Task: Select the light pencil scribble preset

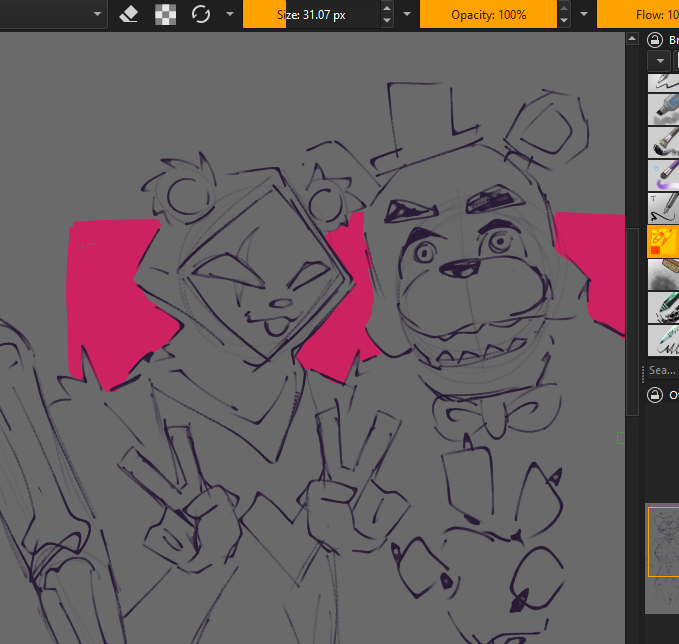Action: pyautogui.click(x=663, y=340)
